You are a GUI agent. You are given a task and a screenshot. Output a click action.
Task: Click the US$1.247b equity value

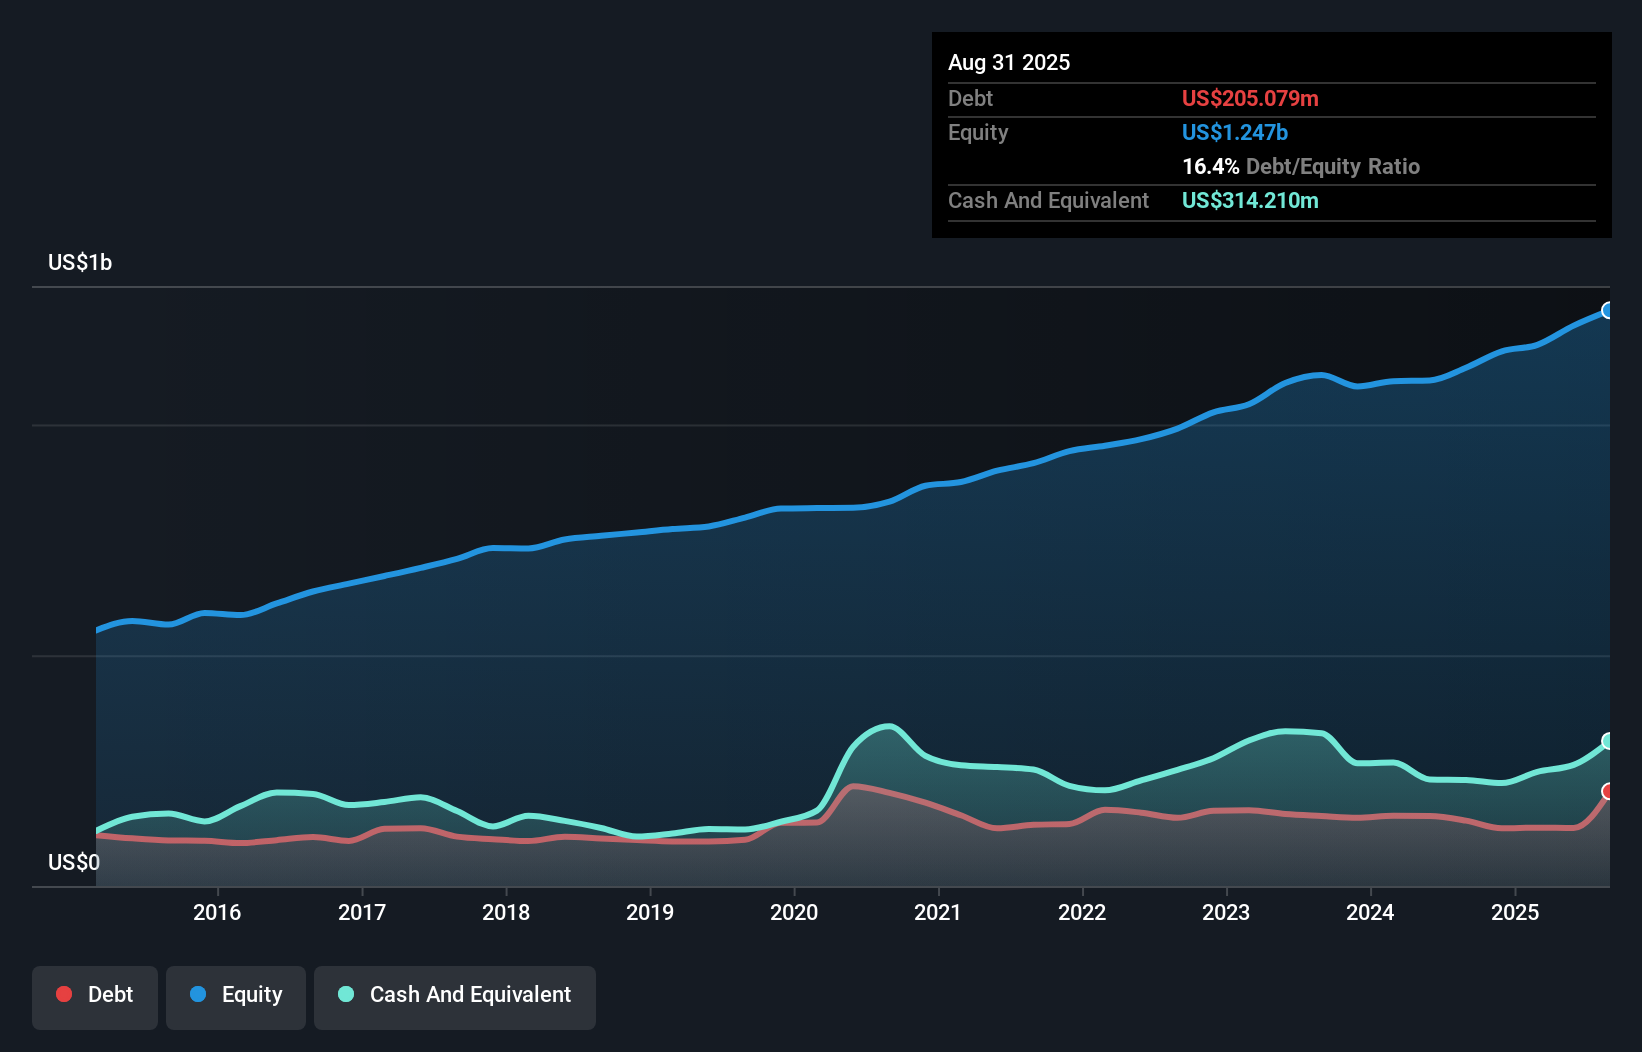[1235, 132]
